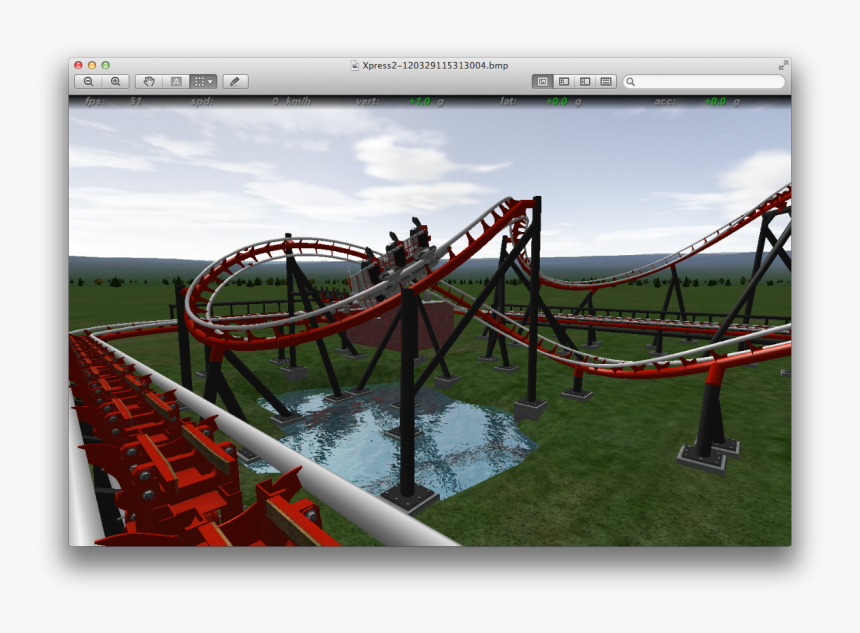Select the zoom out tool
Viewport: 860px width, 633px height.
(89, 81)
